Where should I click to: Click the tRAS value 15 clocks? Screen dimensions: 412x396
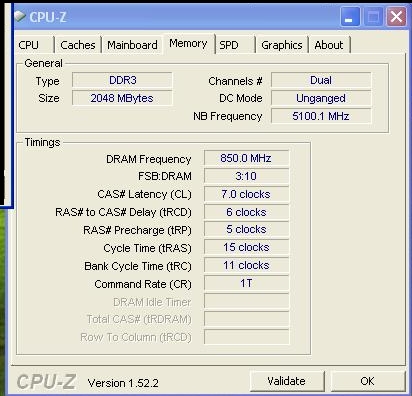[x=246, y=248]
